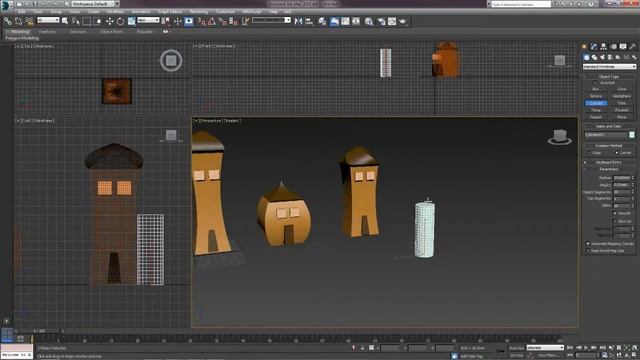Collapse the Name and Color rollout
The width and height of the screenshot is (640, 360).
tap(609, 126)
